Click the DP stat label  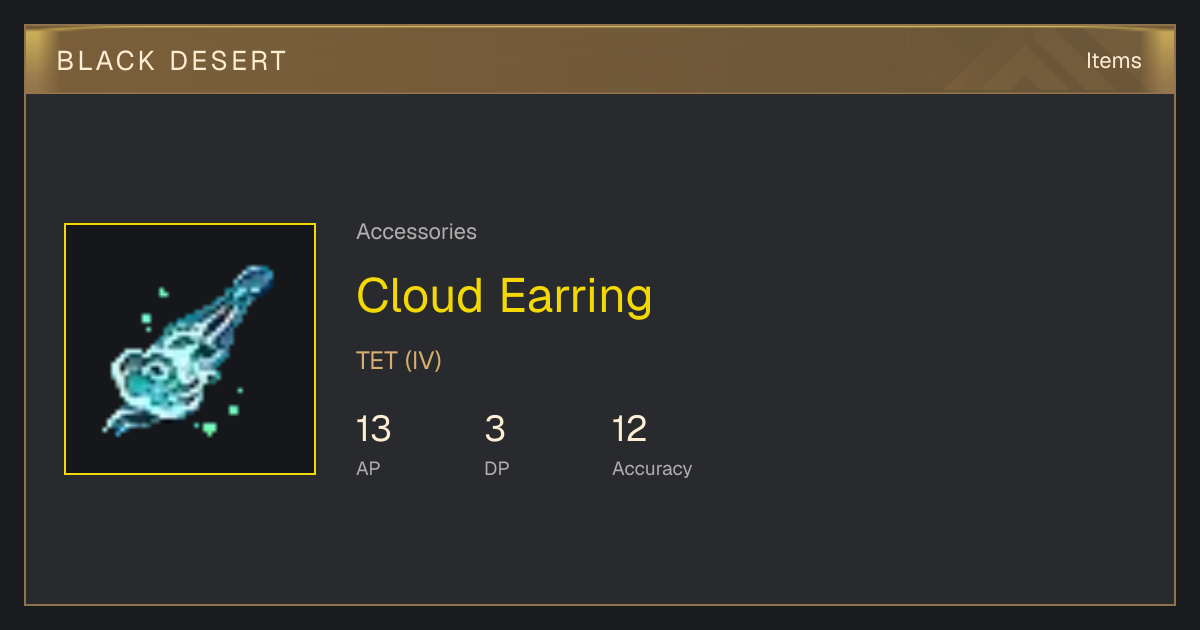(497, 469)
